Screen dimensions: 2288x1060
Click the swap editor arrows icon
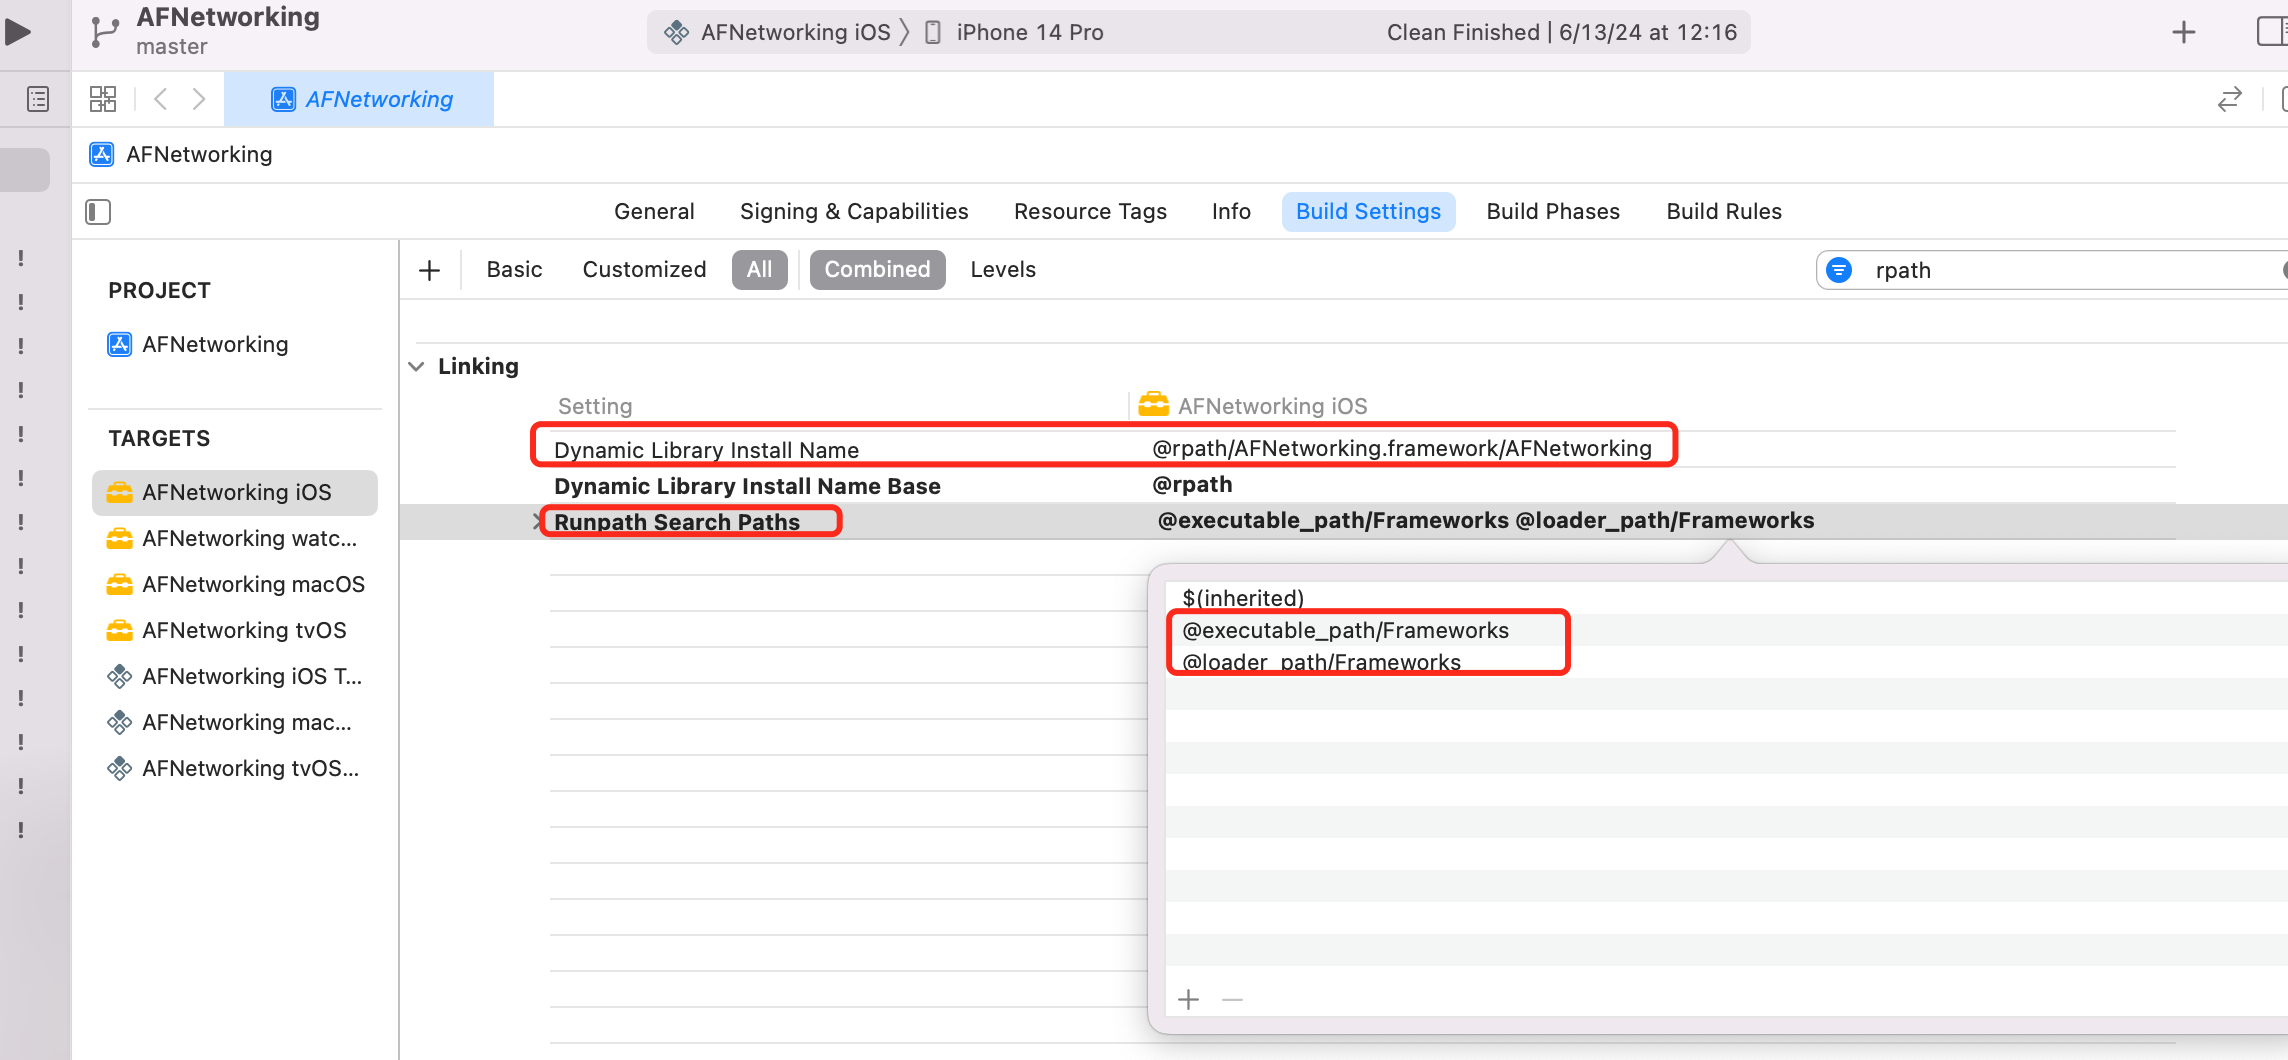tap(2230, 99)
